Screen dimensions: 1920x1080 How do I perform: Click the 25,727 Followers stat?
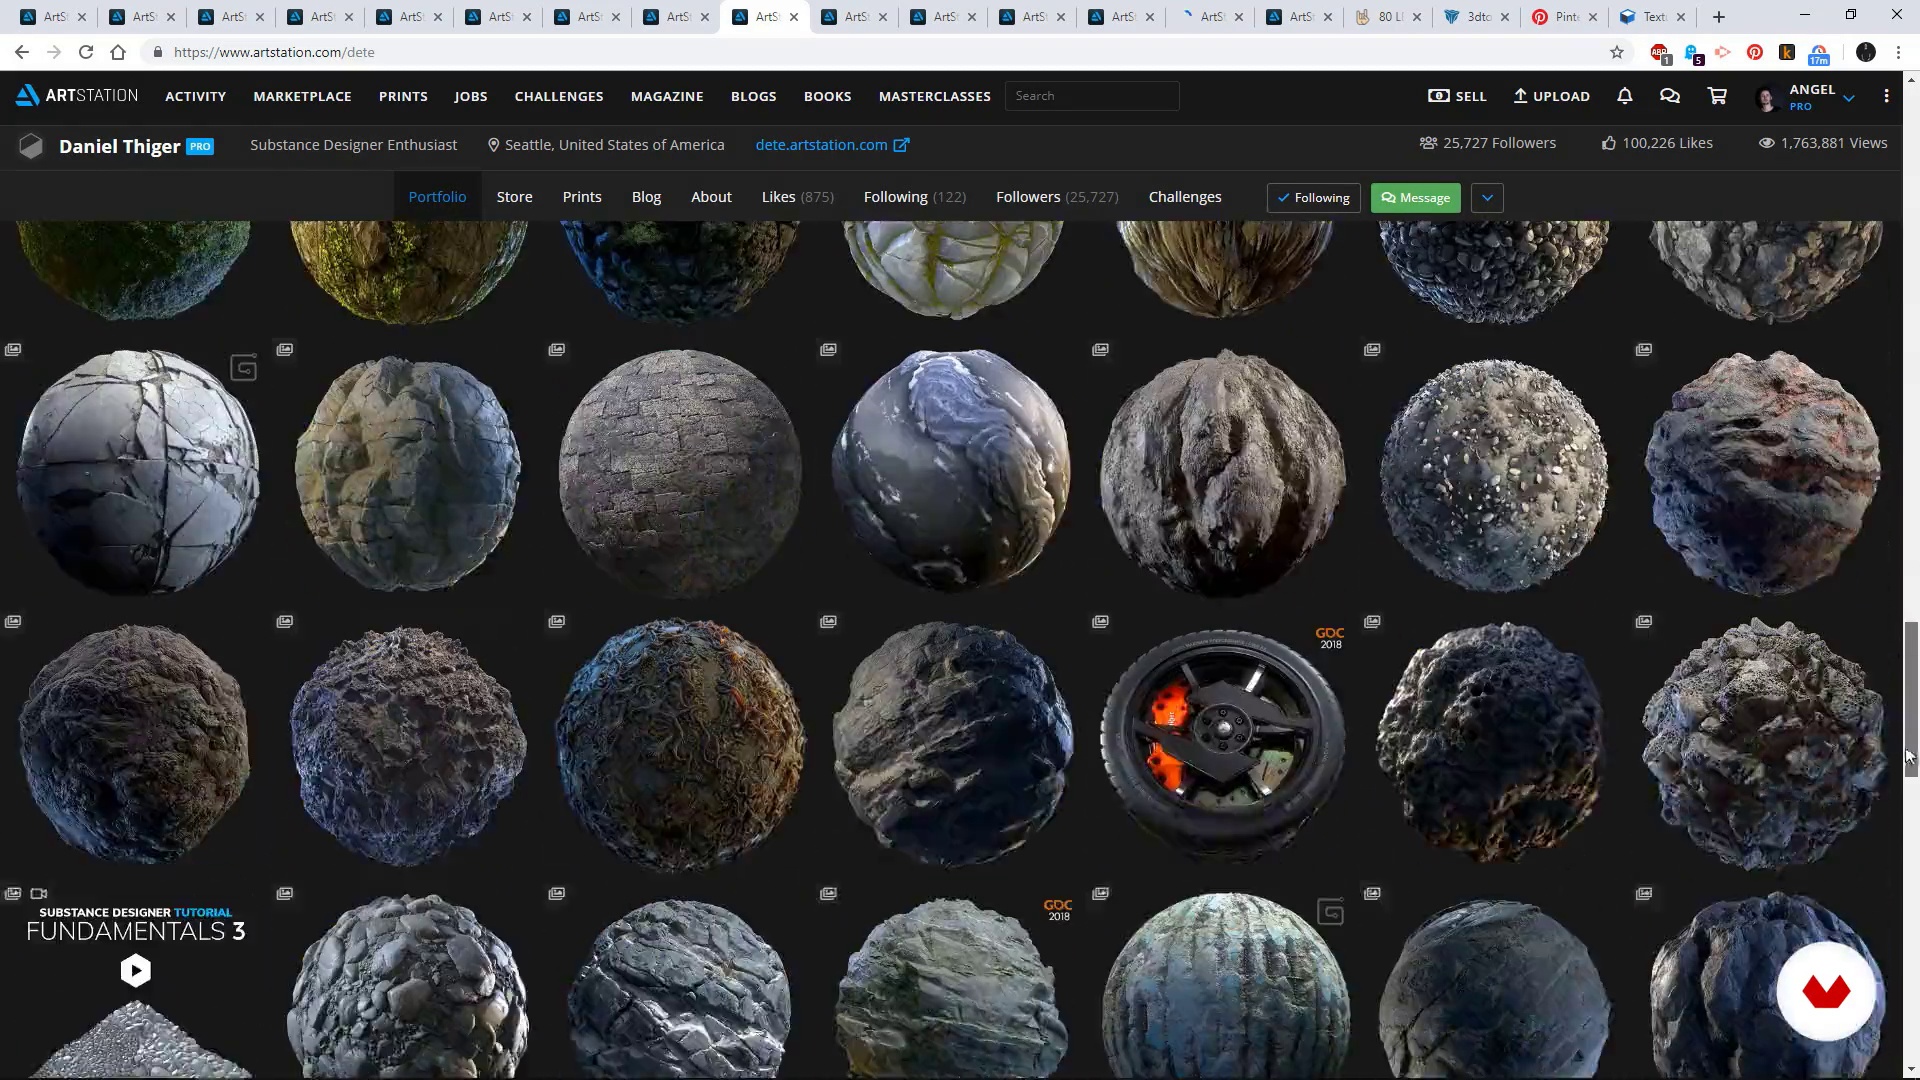tap(1487, 143)
